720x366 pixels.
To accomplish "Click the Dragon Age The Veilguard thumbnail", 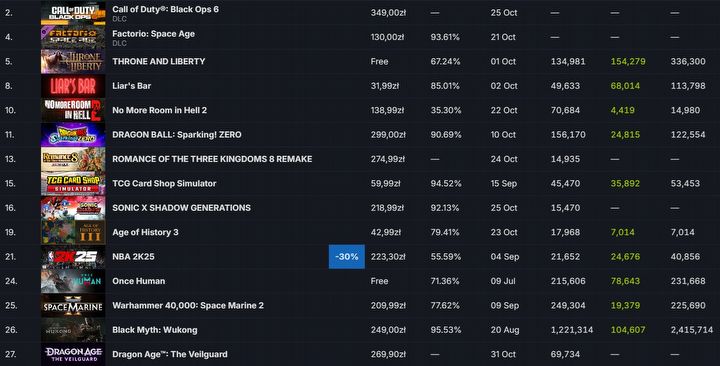I will (73, 354).
